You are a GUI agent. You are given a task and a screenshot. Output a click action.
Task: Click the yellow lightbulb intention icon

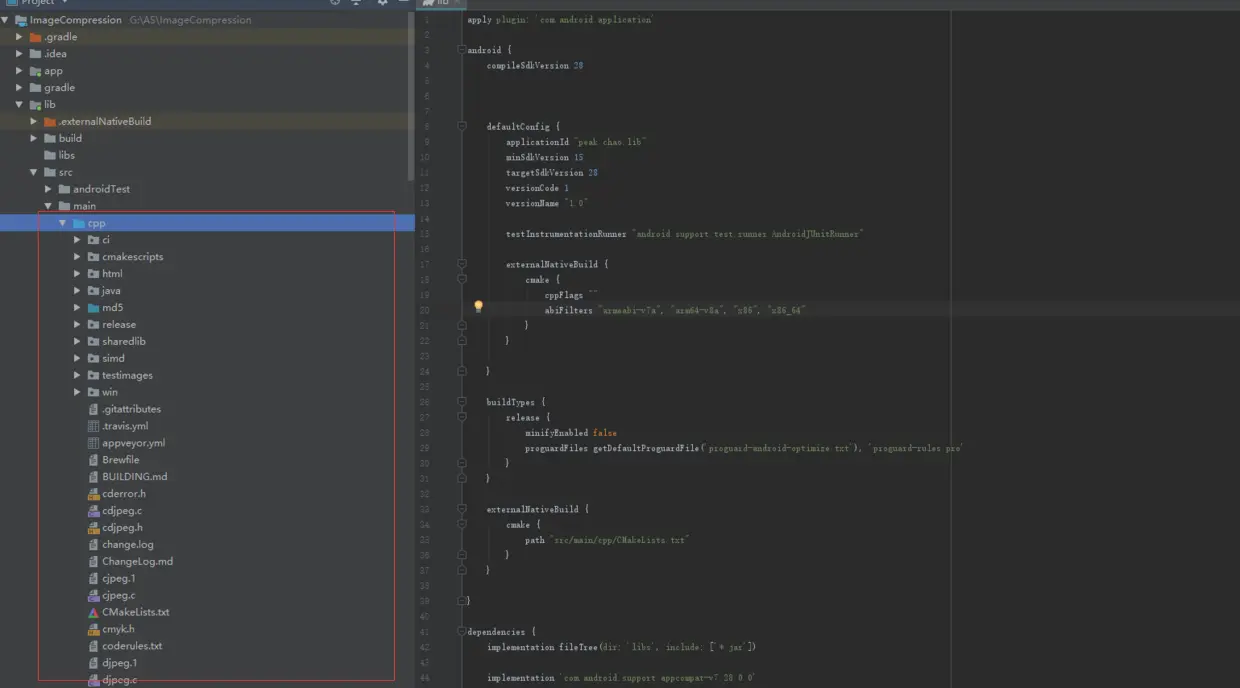(478, 307)
